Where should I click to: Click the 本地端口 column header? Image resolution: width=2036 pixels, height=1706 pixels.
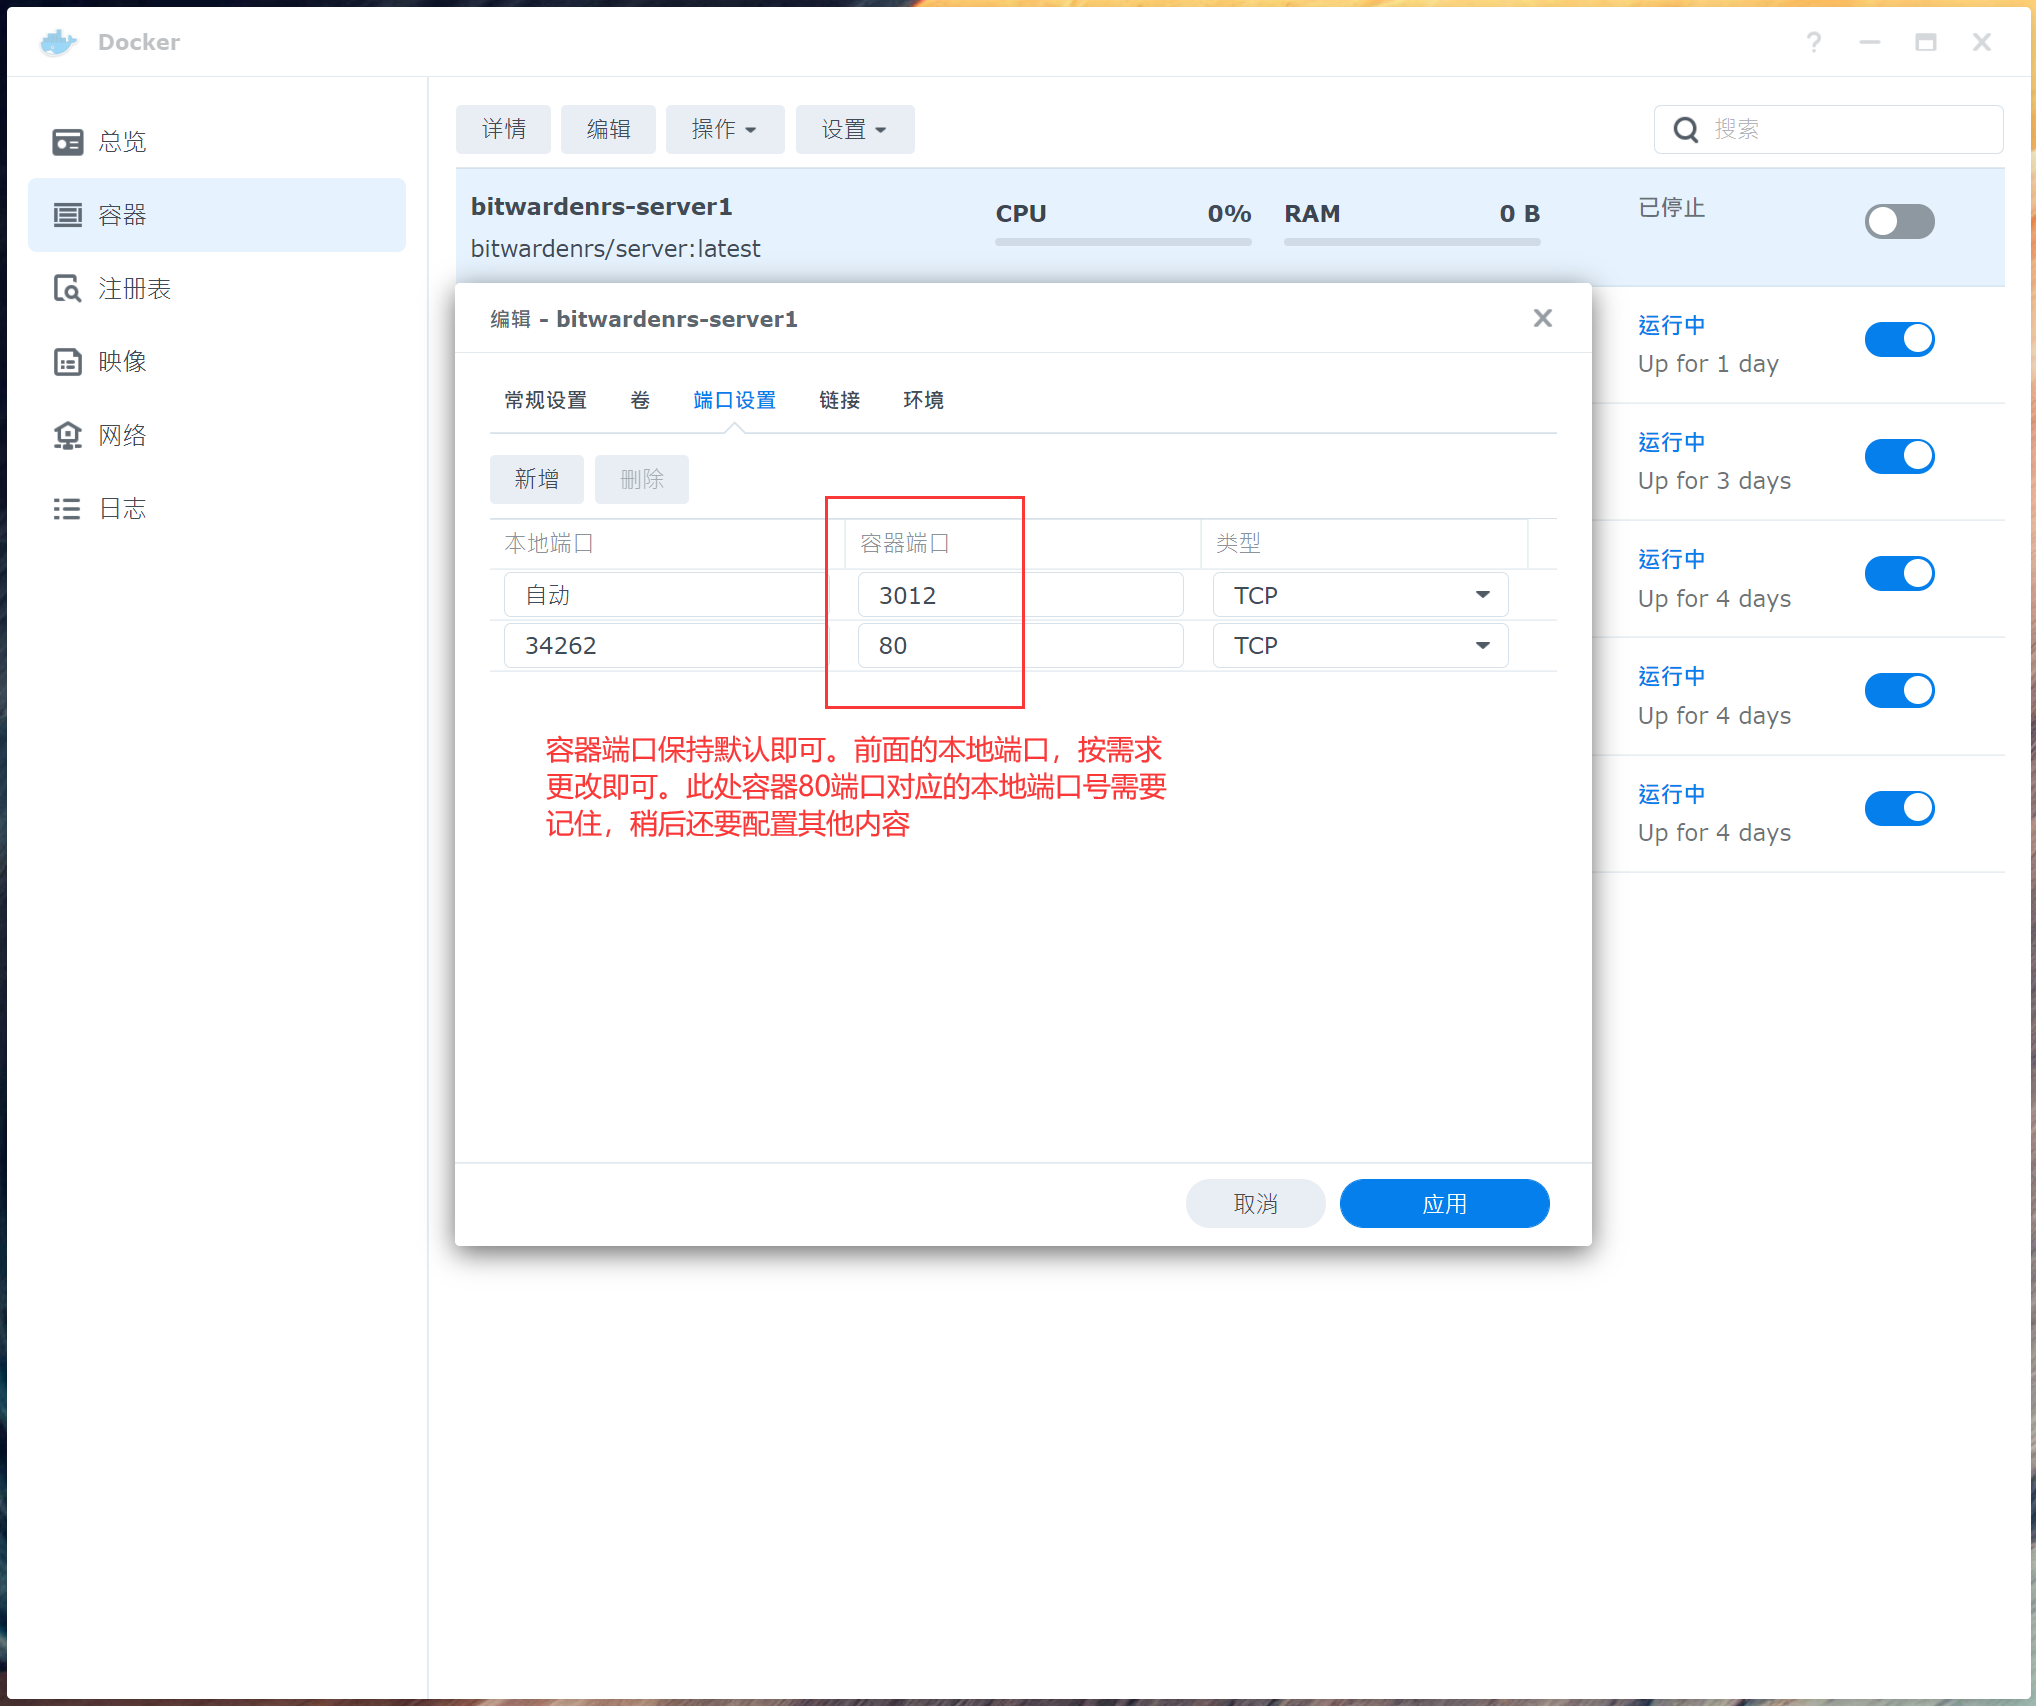coord(667,544)
